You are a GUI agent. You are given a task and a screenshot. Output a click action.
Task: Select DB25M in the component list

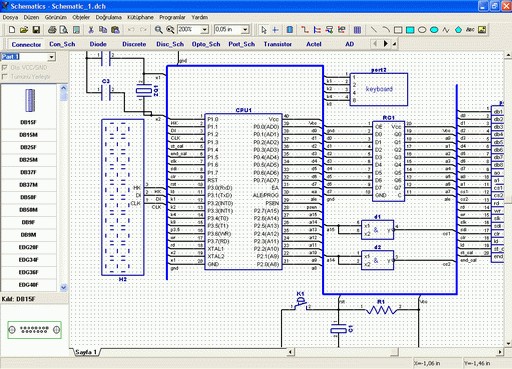pyautogui.click(x=29, y=160)
